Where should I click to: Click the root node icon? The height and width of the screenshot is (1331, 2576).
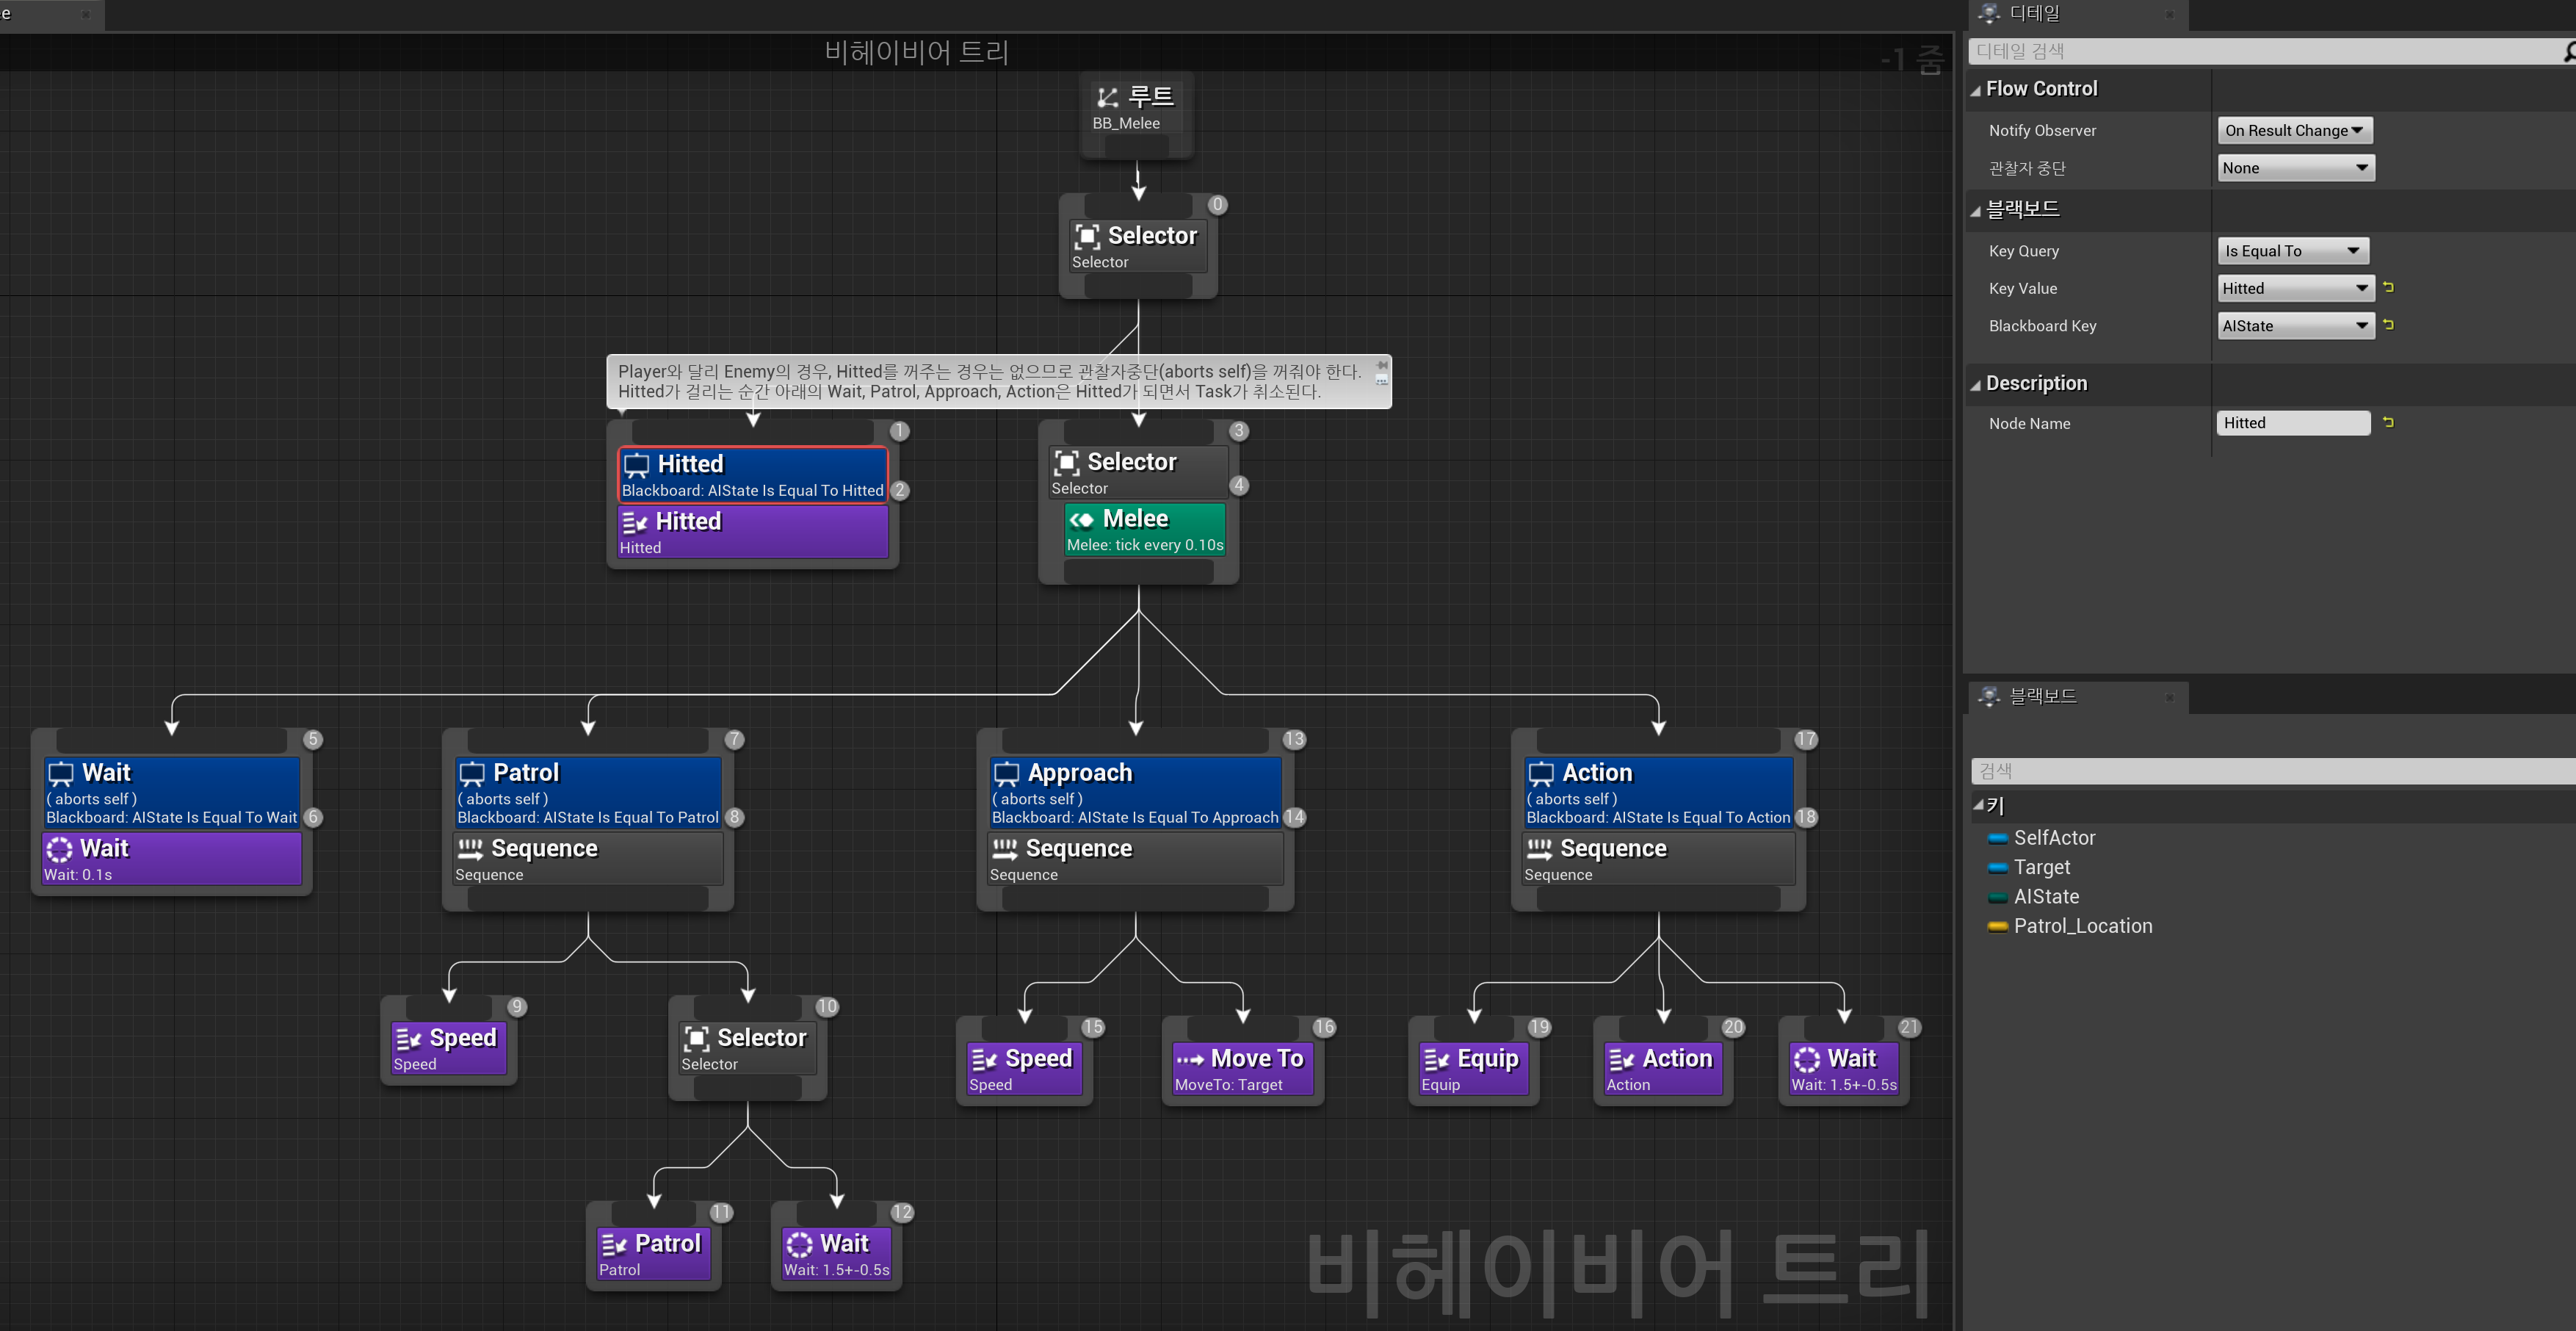(1107, 97)
